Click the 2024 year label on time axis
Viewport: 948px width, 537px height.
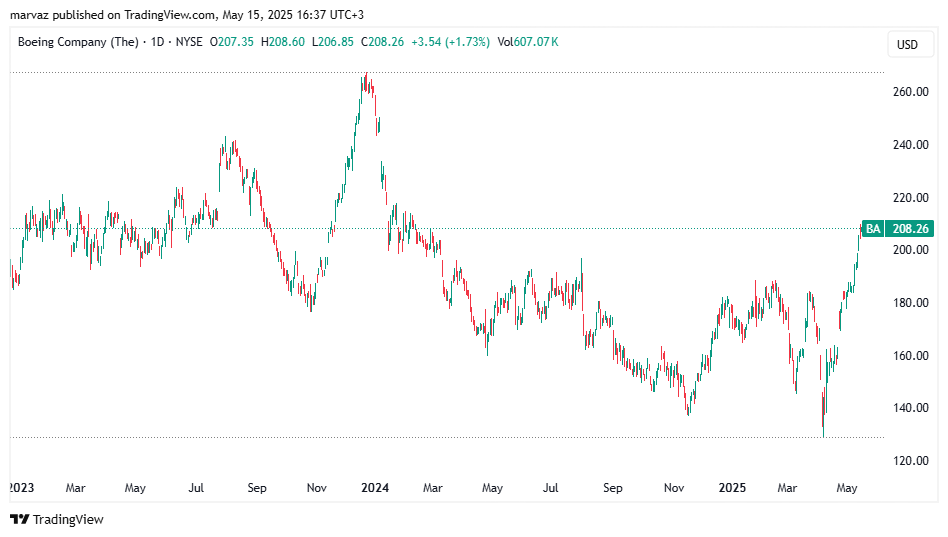tap(375, 487)
